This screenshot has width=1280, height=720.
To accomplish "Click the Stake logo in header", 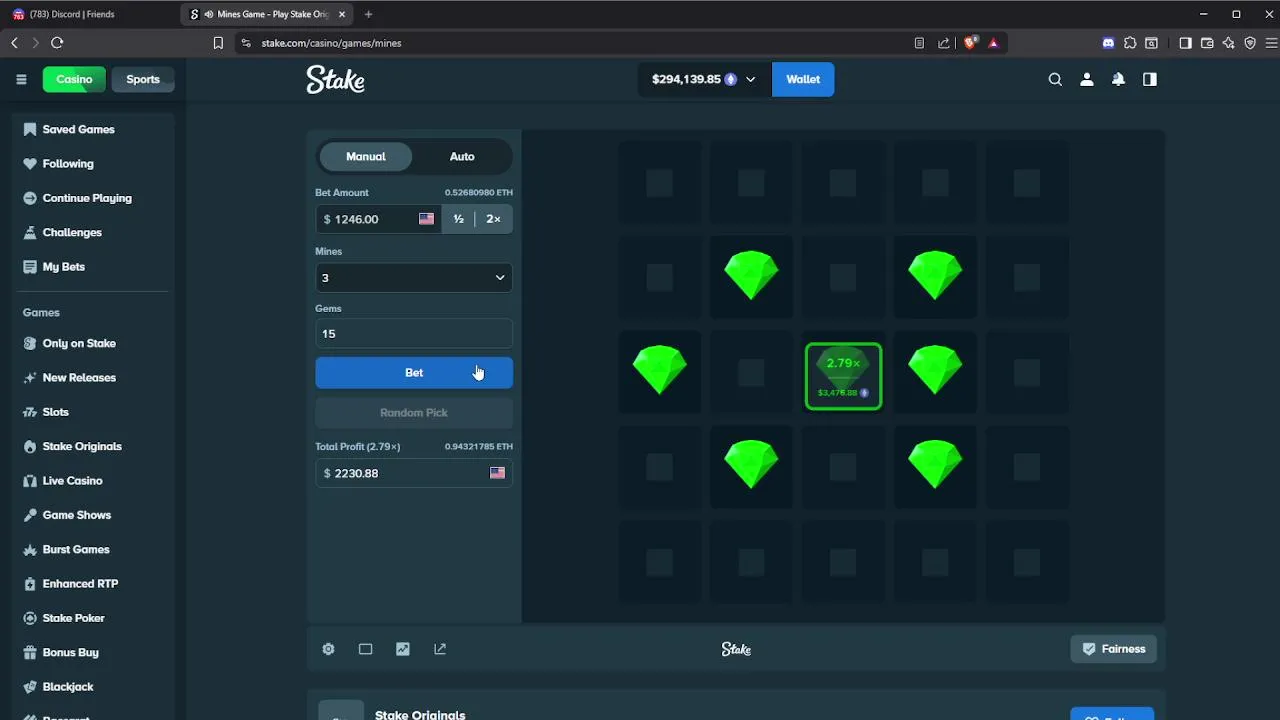I will (335, 79).
